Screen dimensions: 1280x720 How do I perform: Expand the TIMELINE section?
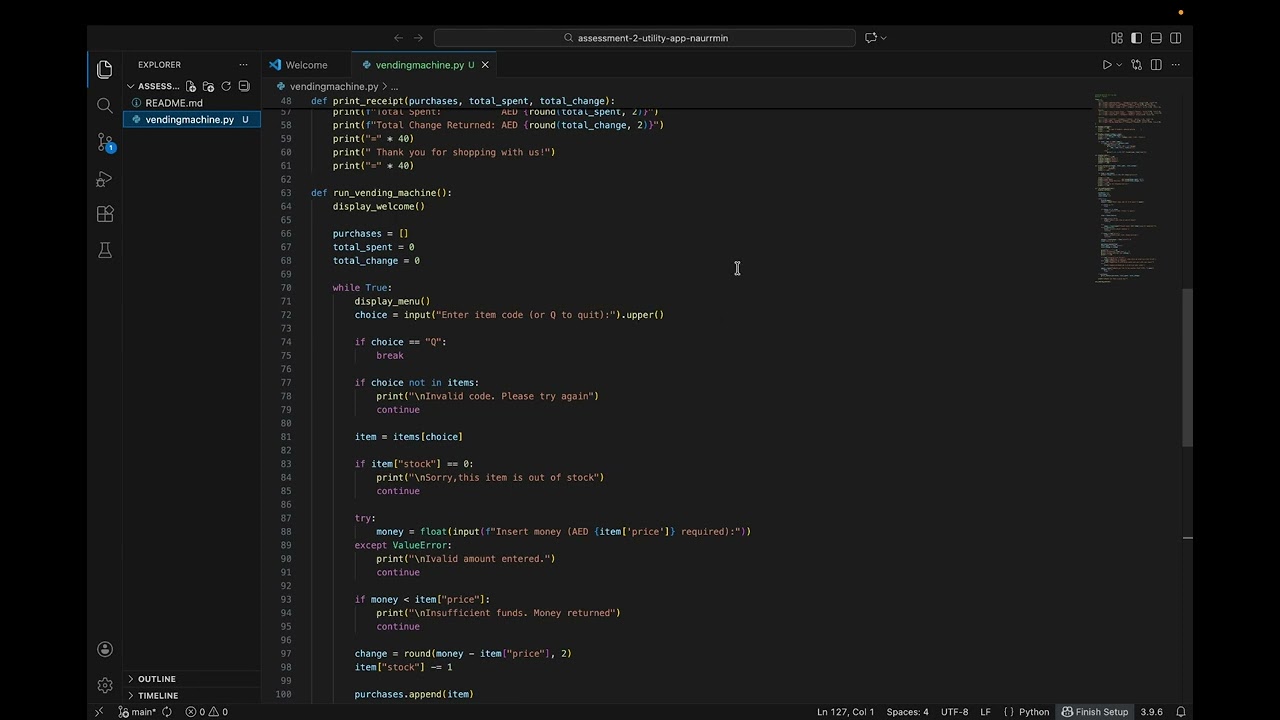(x=158, y=695)
